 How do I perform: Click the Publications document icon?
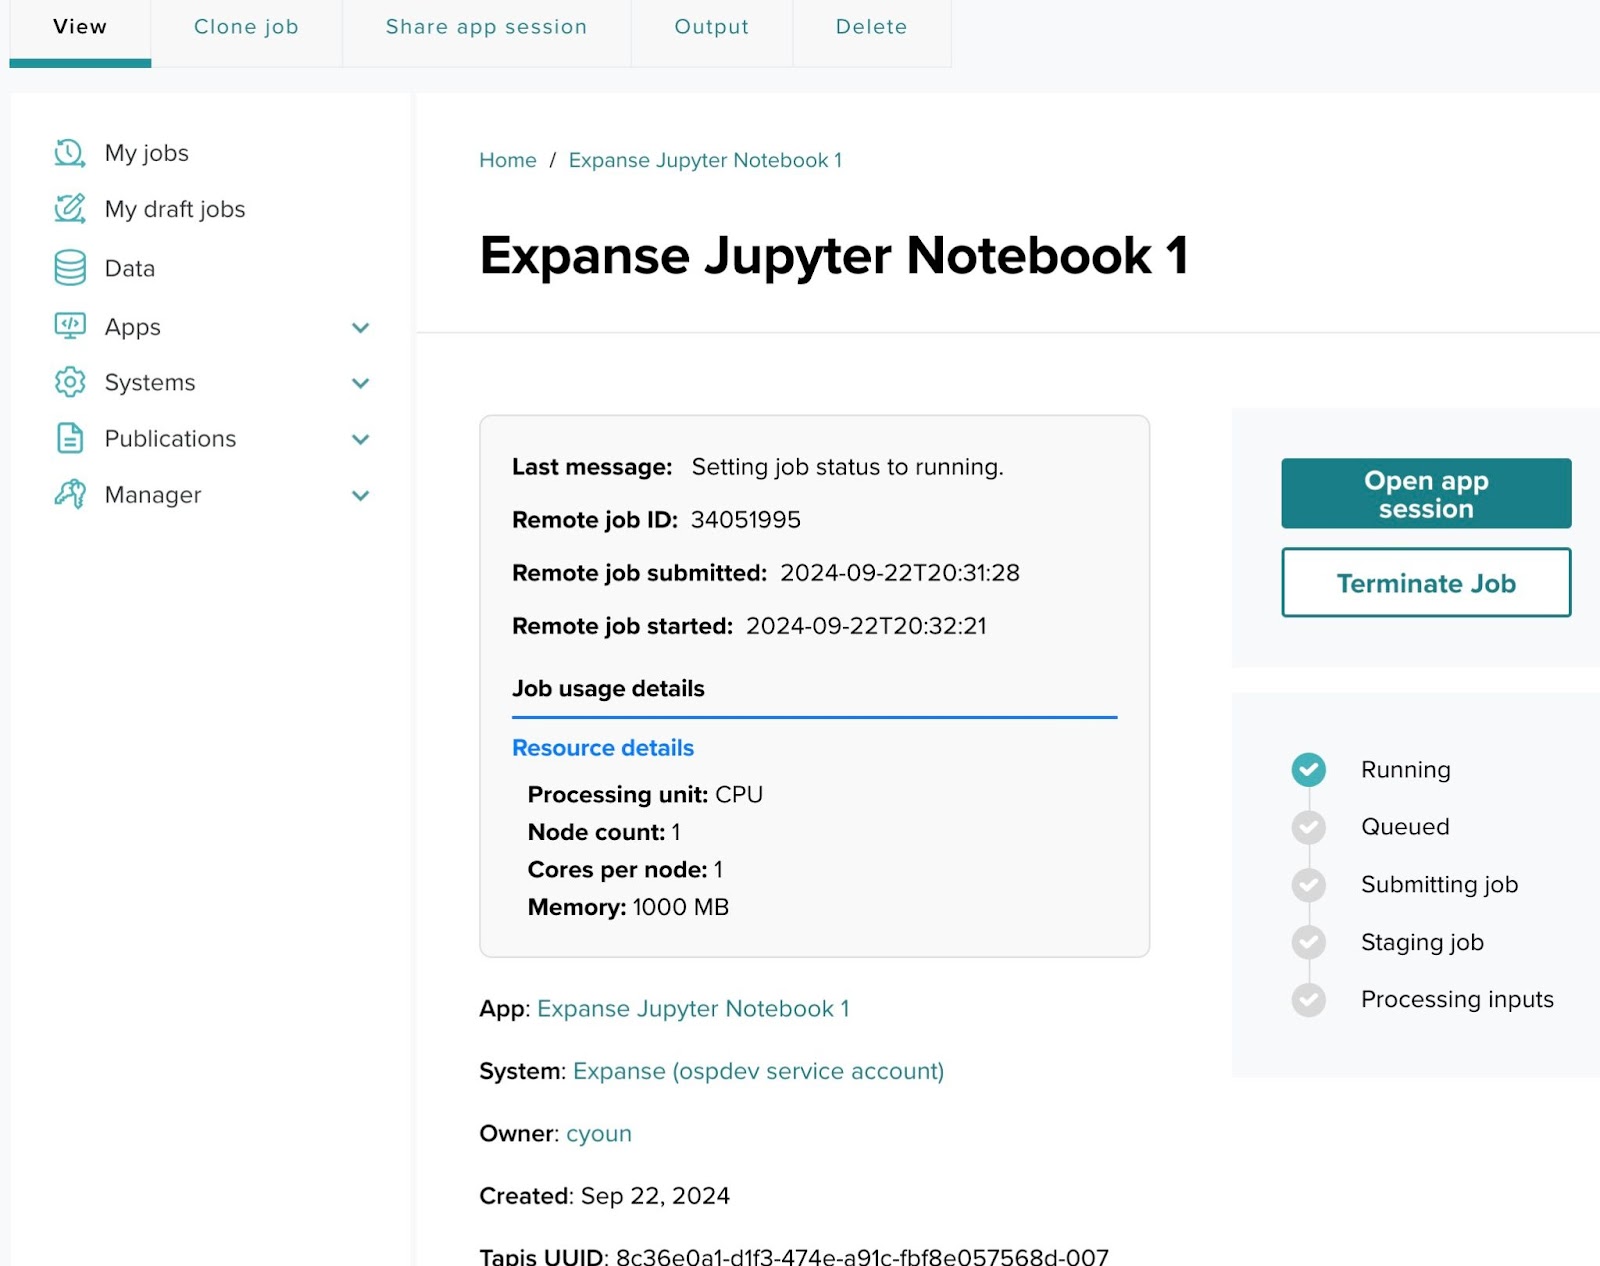coord(69,438)
